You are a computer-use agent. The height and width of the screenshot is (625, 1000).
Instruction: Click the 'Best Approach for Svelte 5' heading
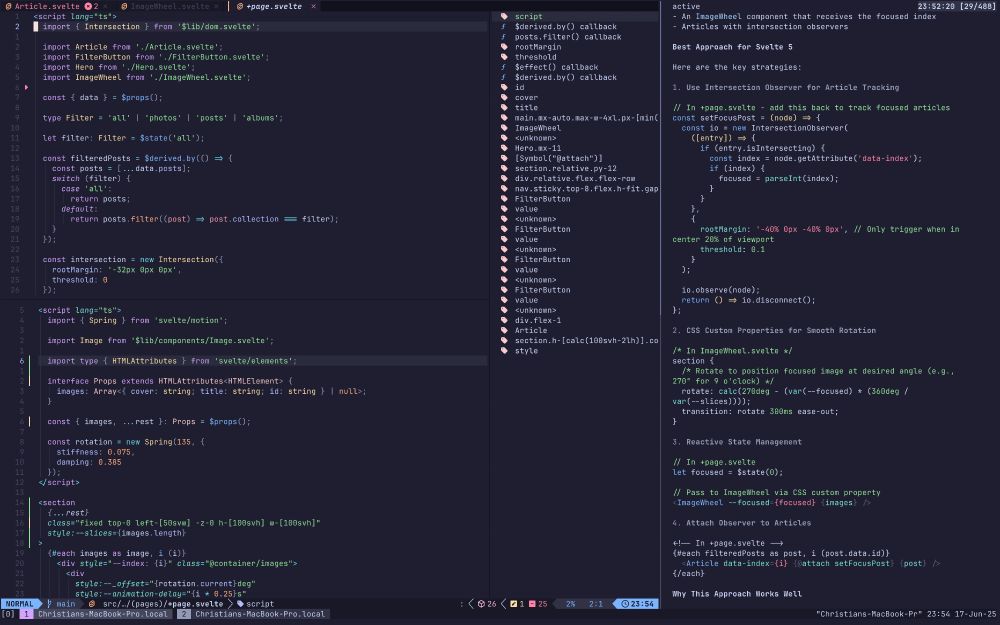point(732,47)
